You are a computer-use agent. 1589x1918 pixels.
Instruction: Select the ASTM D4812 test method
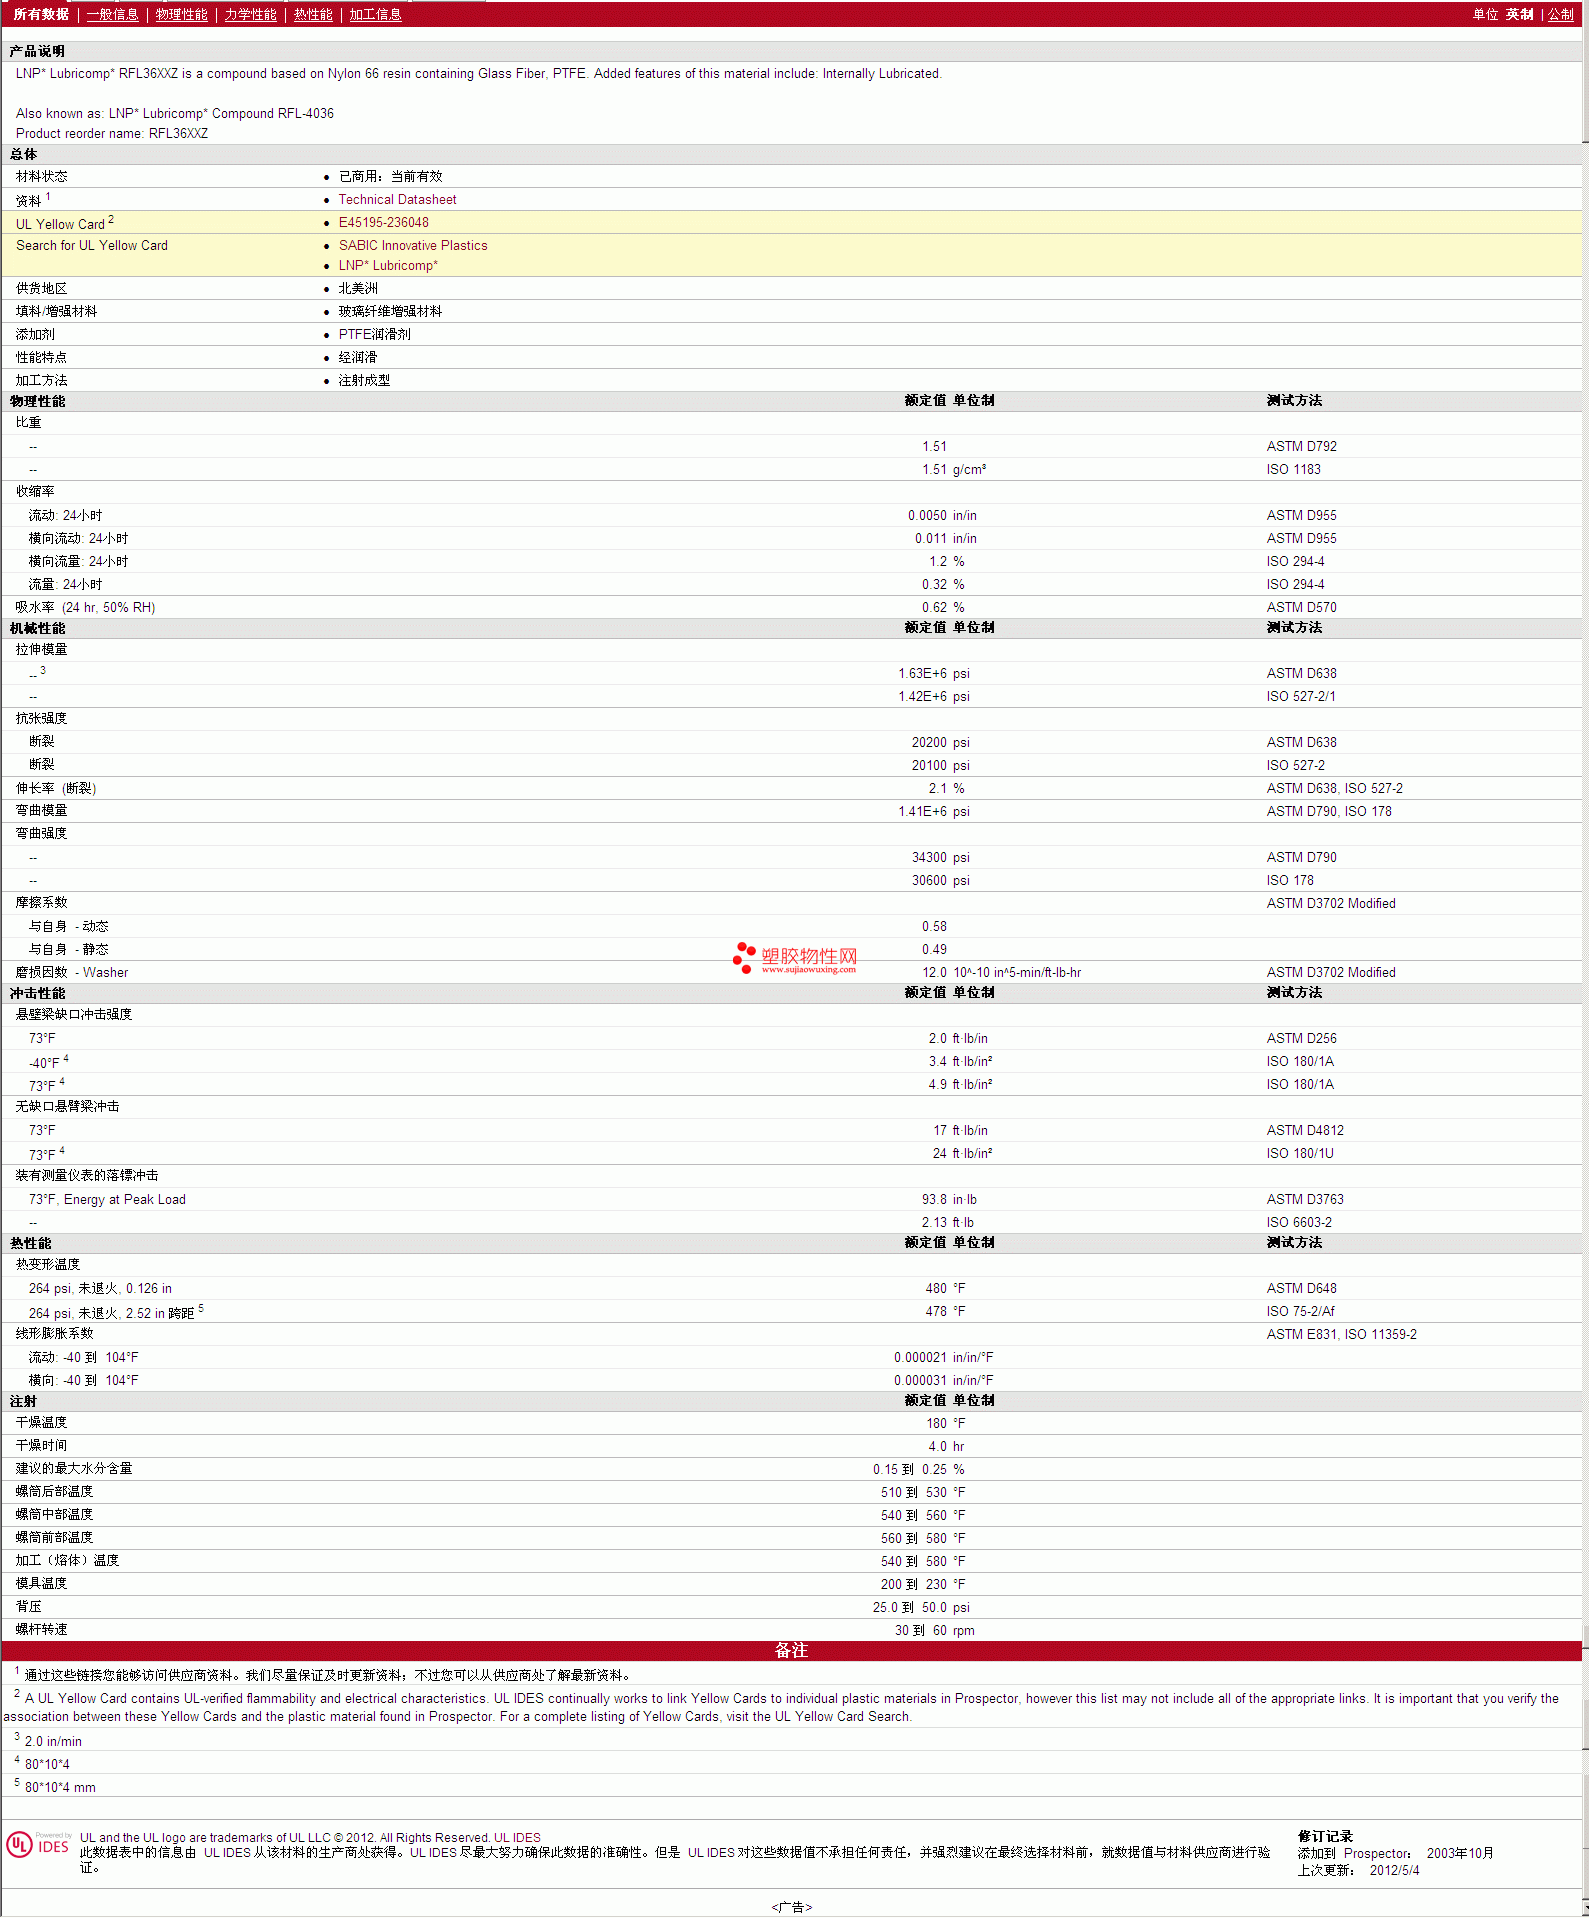tap(1305, 1131)
